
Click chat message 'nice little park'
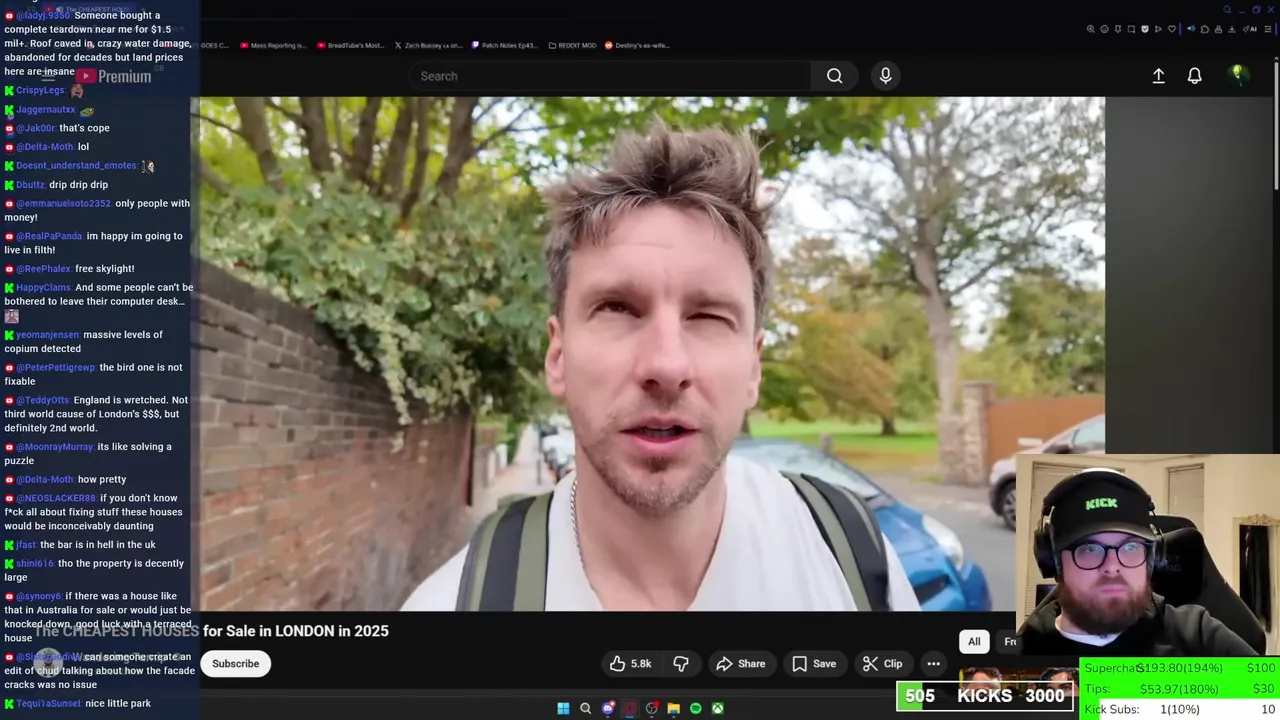tap(118, 704)
